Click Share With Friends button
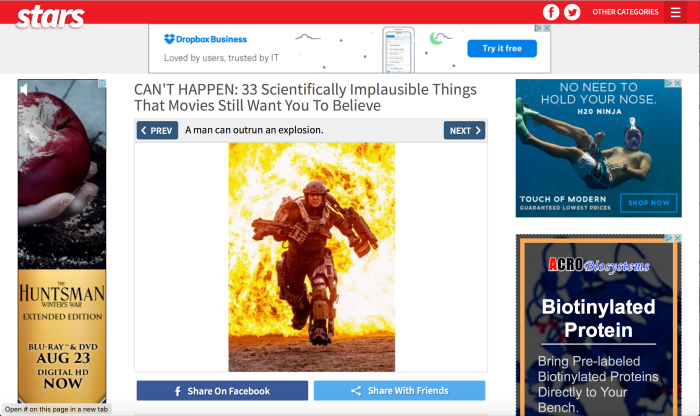Viewport: 700px width, 416px height. click(399, 391)
